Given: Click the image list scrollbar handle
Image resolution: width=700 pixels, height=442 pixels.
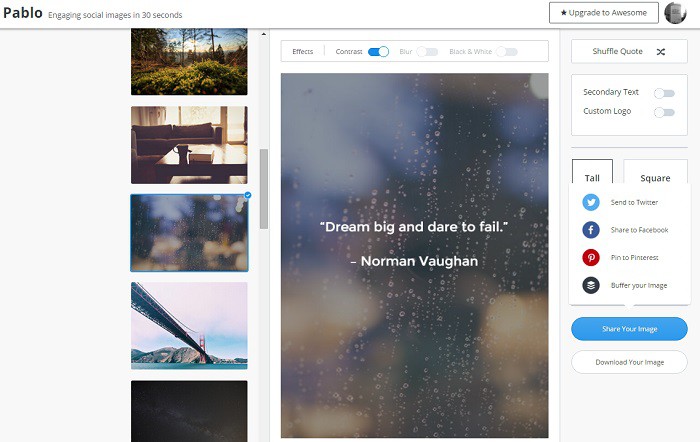Looking at the screenshot, I should coord(264,188).
